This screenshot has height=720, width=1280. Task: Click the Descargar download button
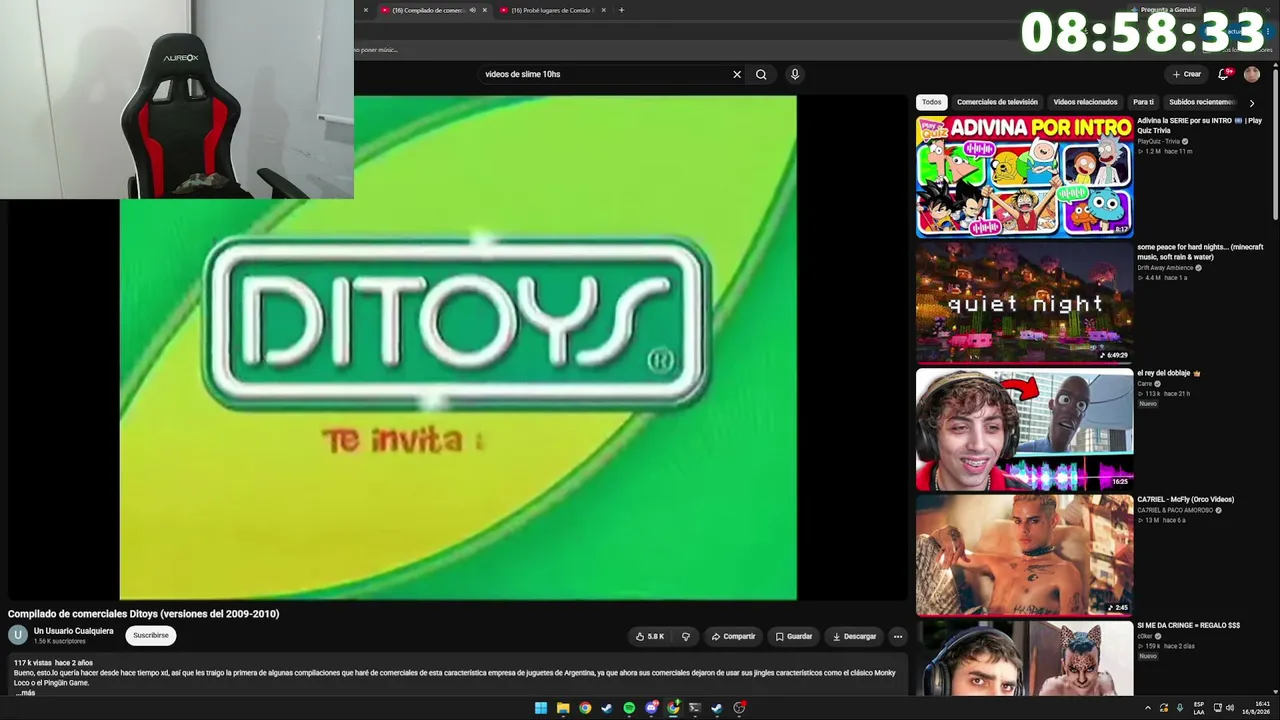point(854,636)
